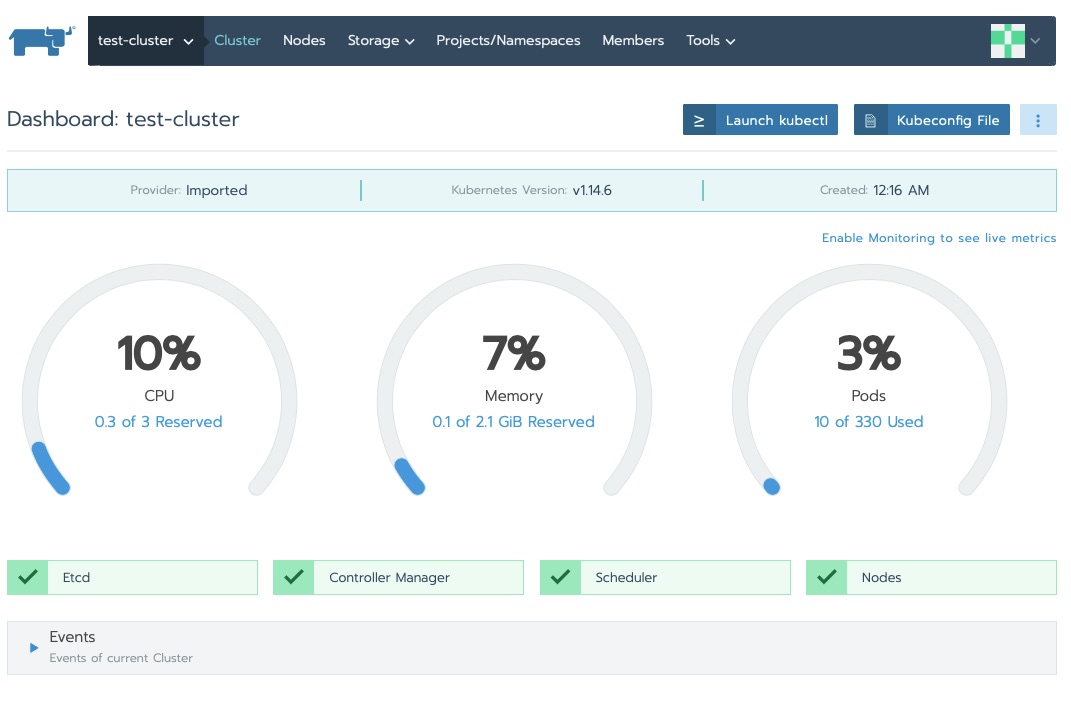Click the Controller Manager checkmark icon
This screenshot has width=1071, height=701.
click(293, 577)
